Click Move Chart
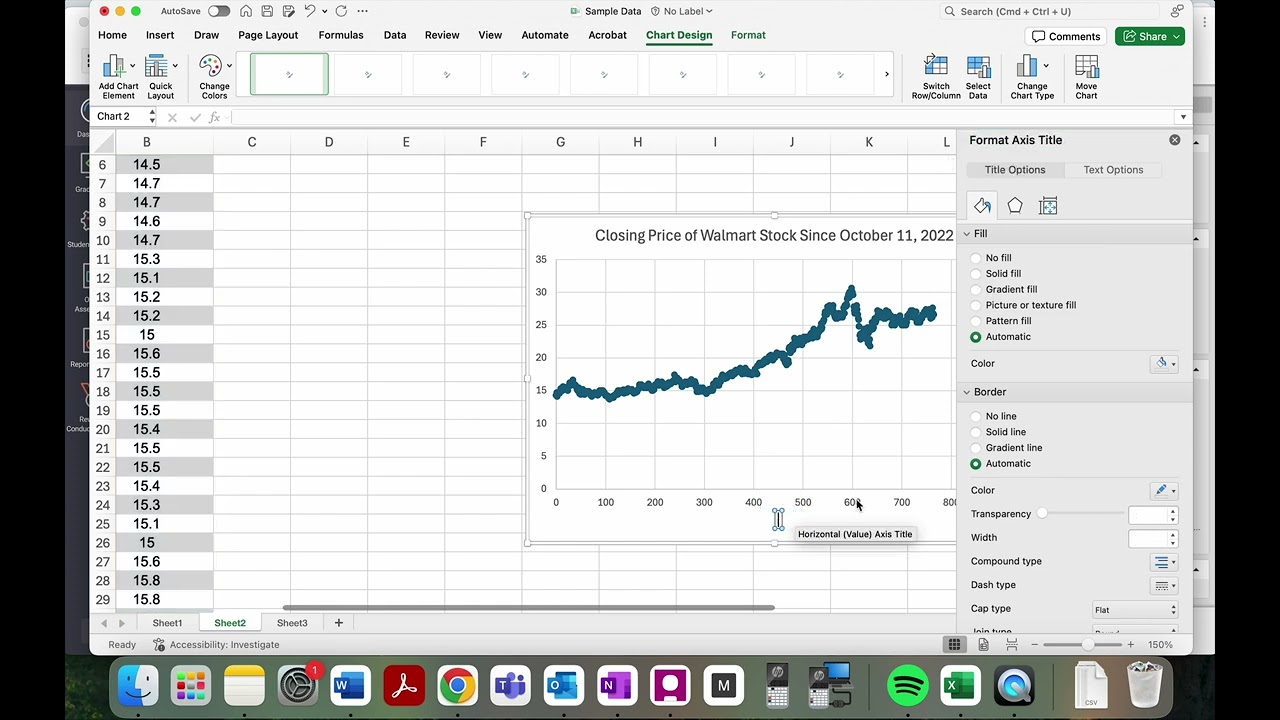The height and width of the screenshot is (720, 1280). [x=1086, y=77]
